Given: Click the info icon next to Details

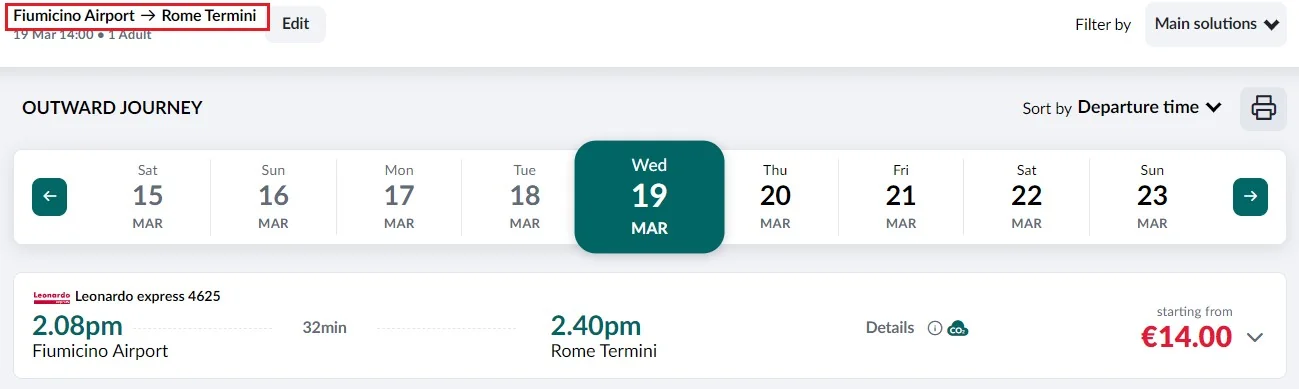Looking at the screenshot, I should pyautogui.click(x=935, y=328).
